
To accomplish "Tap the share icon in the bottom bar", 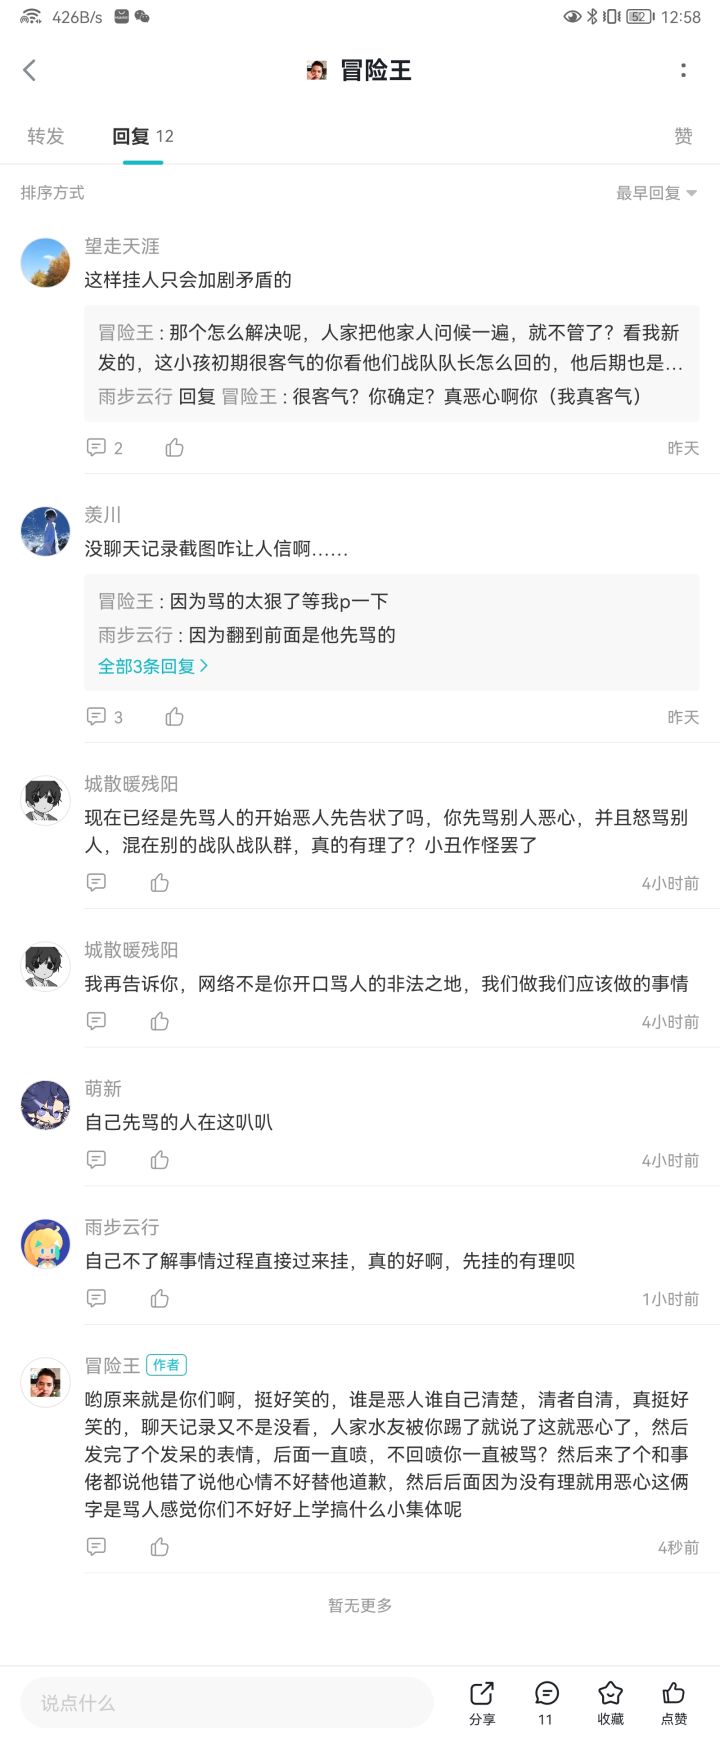I will tap(482, 1702).
